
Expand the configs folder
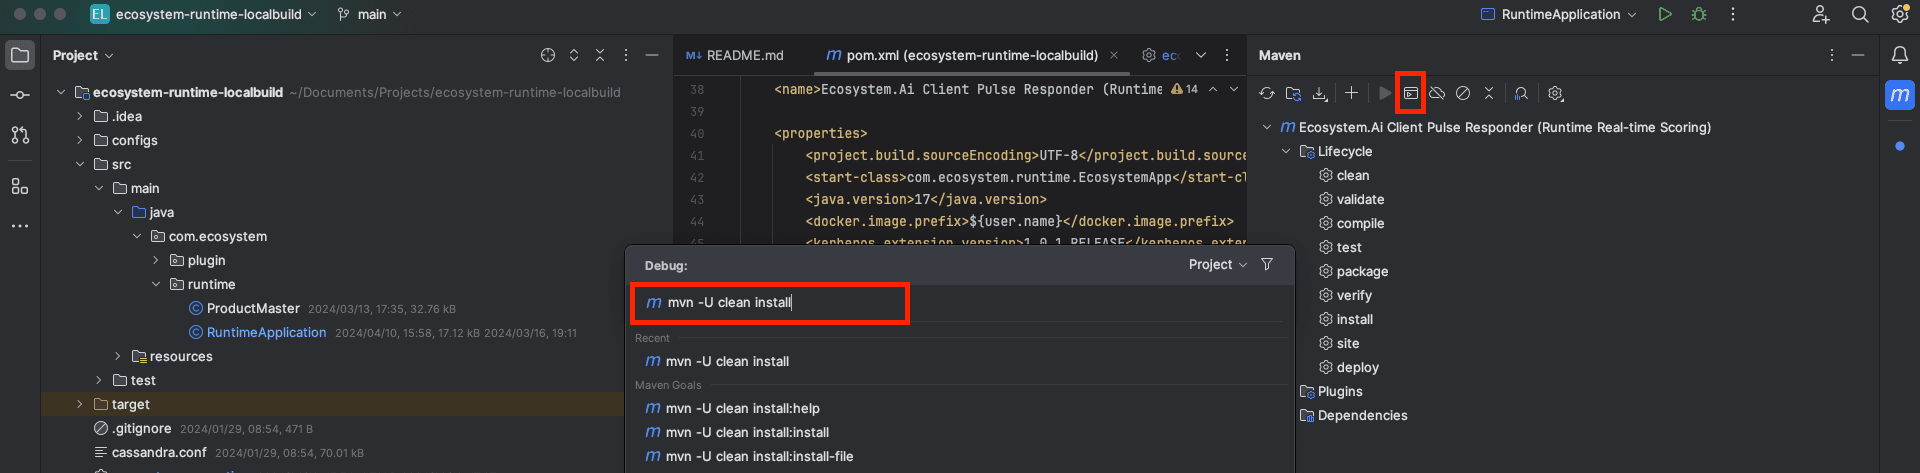click(80, 140)
